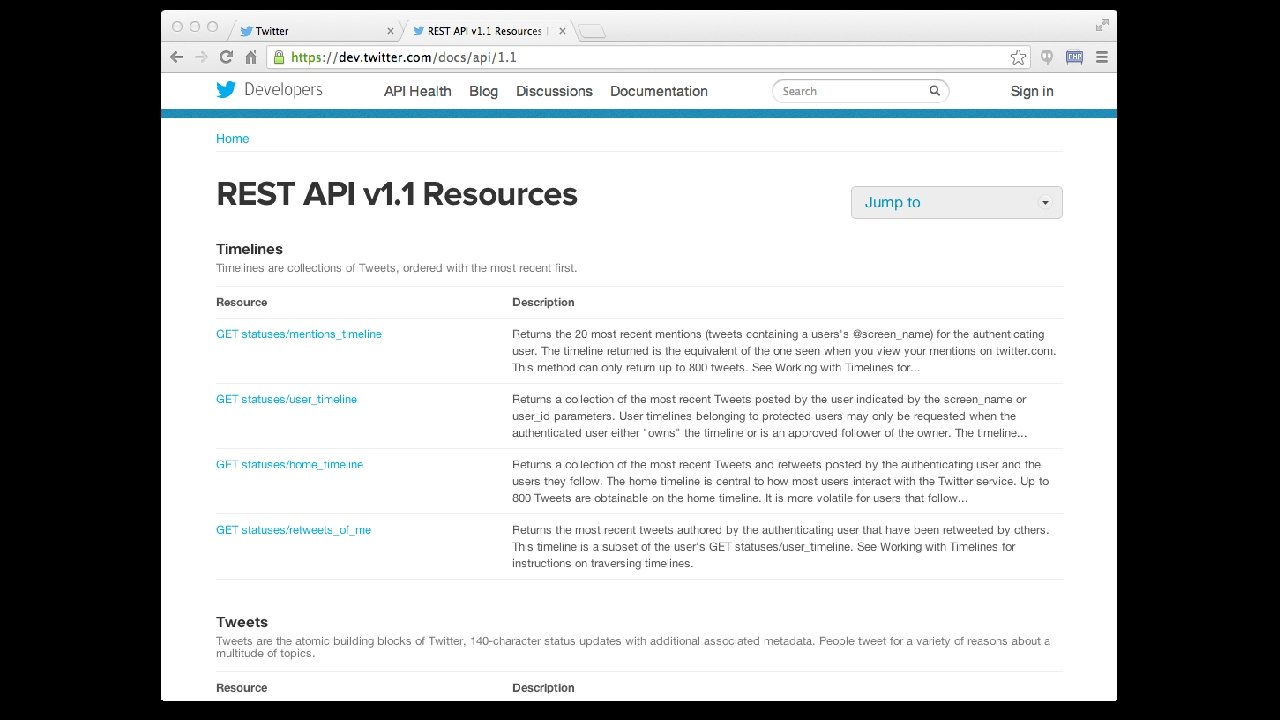Image resolution: width=1280 pixels, height=720 pixels.
Task: Open the Documentation nav item
Action: coord(658,91)
